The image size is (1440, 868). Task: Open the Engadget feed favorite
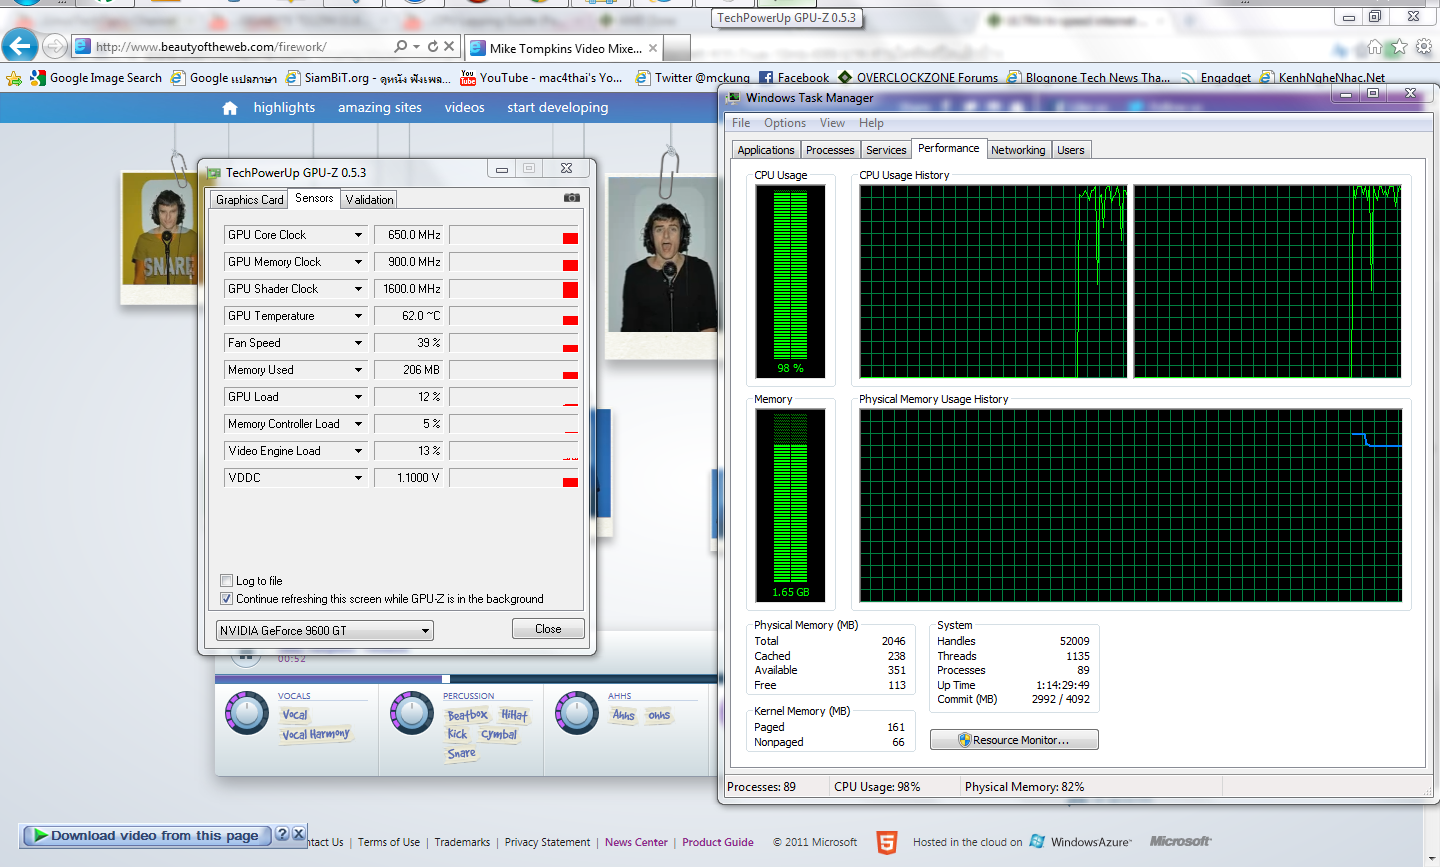1216,78
